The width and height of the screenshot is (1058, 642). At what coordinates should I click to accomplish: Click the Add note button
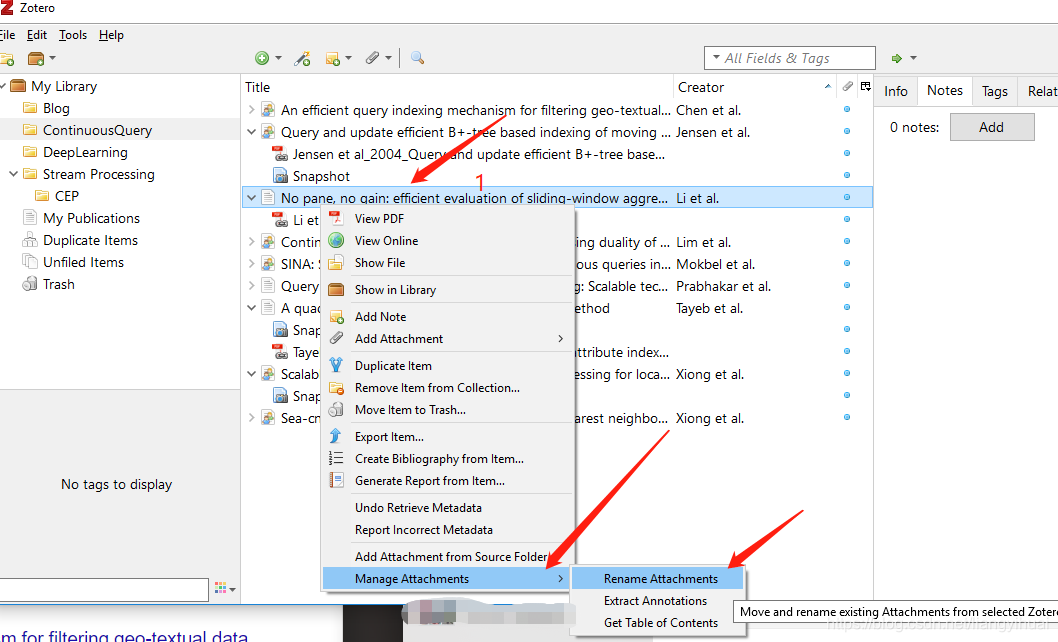pos(992,127)
